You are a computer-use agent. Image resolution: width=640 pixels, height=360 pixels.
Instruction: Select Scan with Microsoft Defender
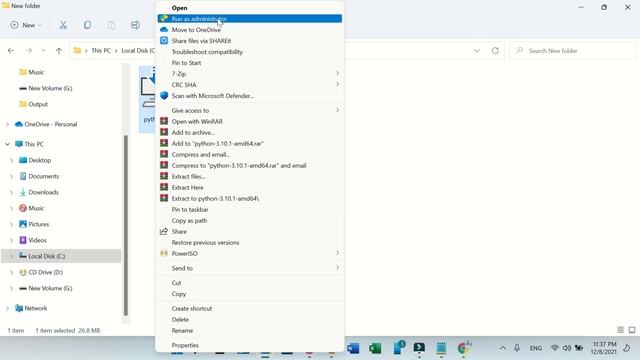250,96
